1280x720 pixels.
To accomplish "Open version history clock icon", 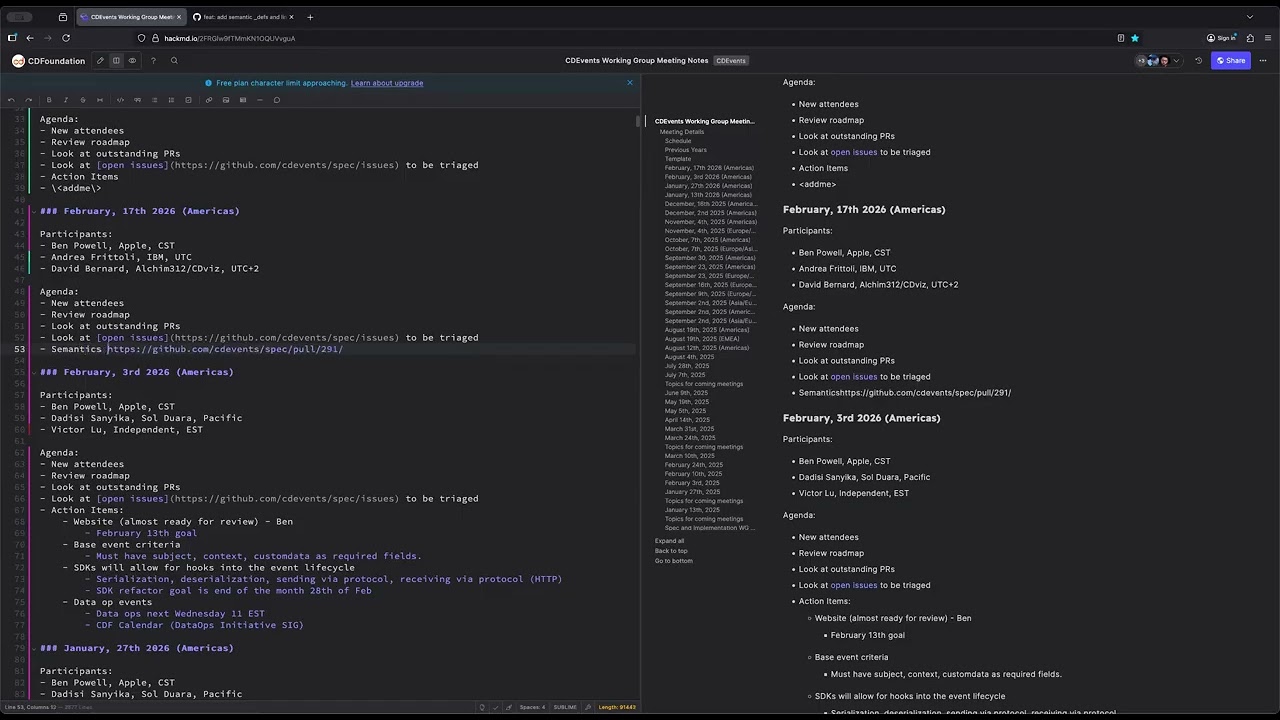I will (x=1198, y=61).
